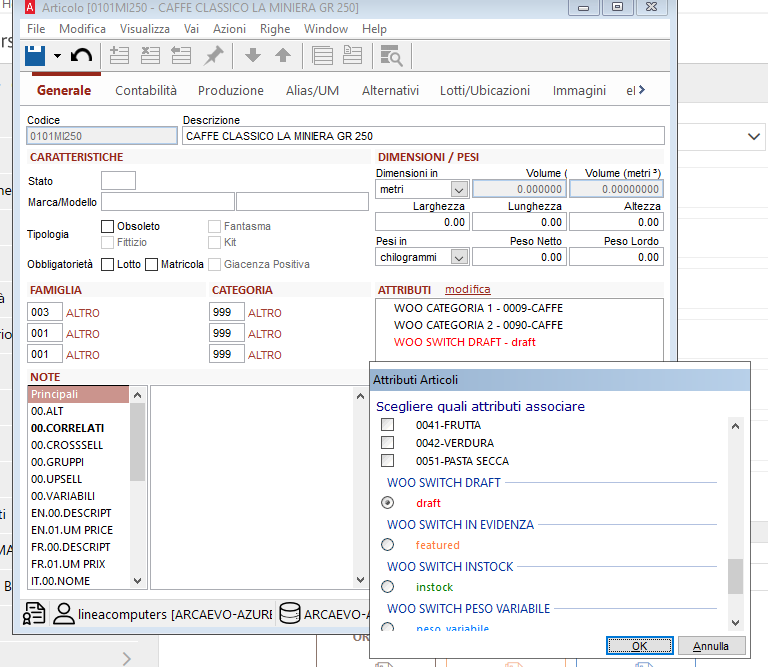Screen dimensions: 768x667
Task: Open the Azioni menu
Action: [x=229, y=29]
